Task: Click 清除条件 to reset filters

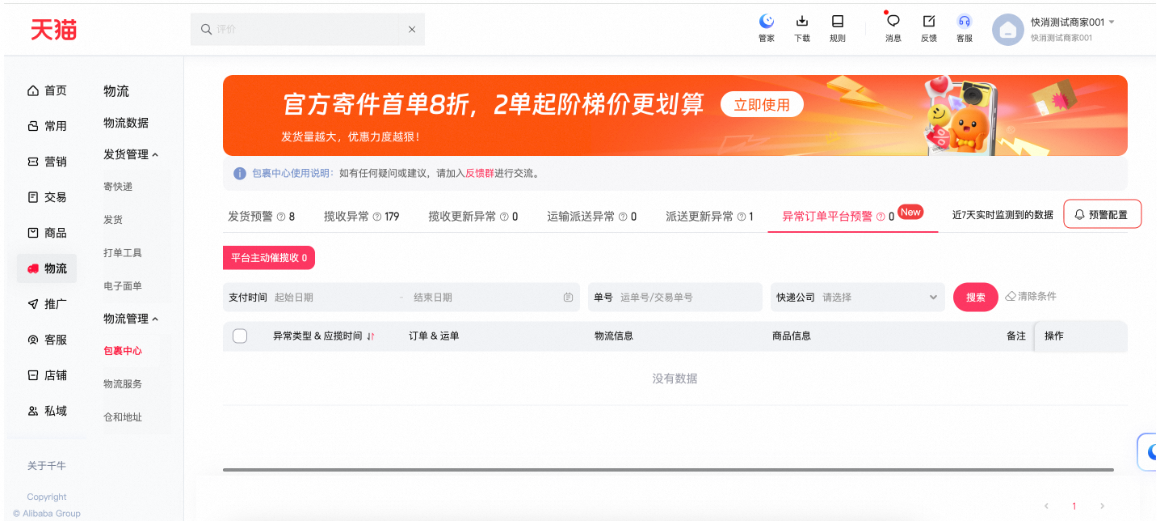Action: 1031,296
